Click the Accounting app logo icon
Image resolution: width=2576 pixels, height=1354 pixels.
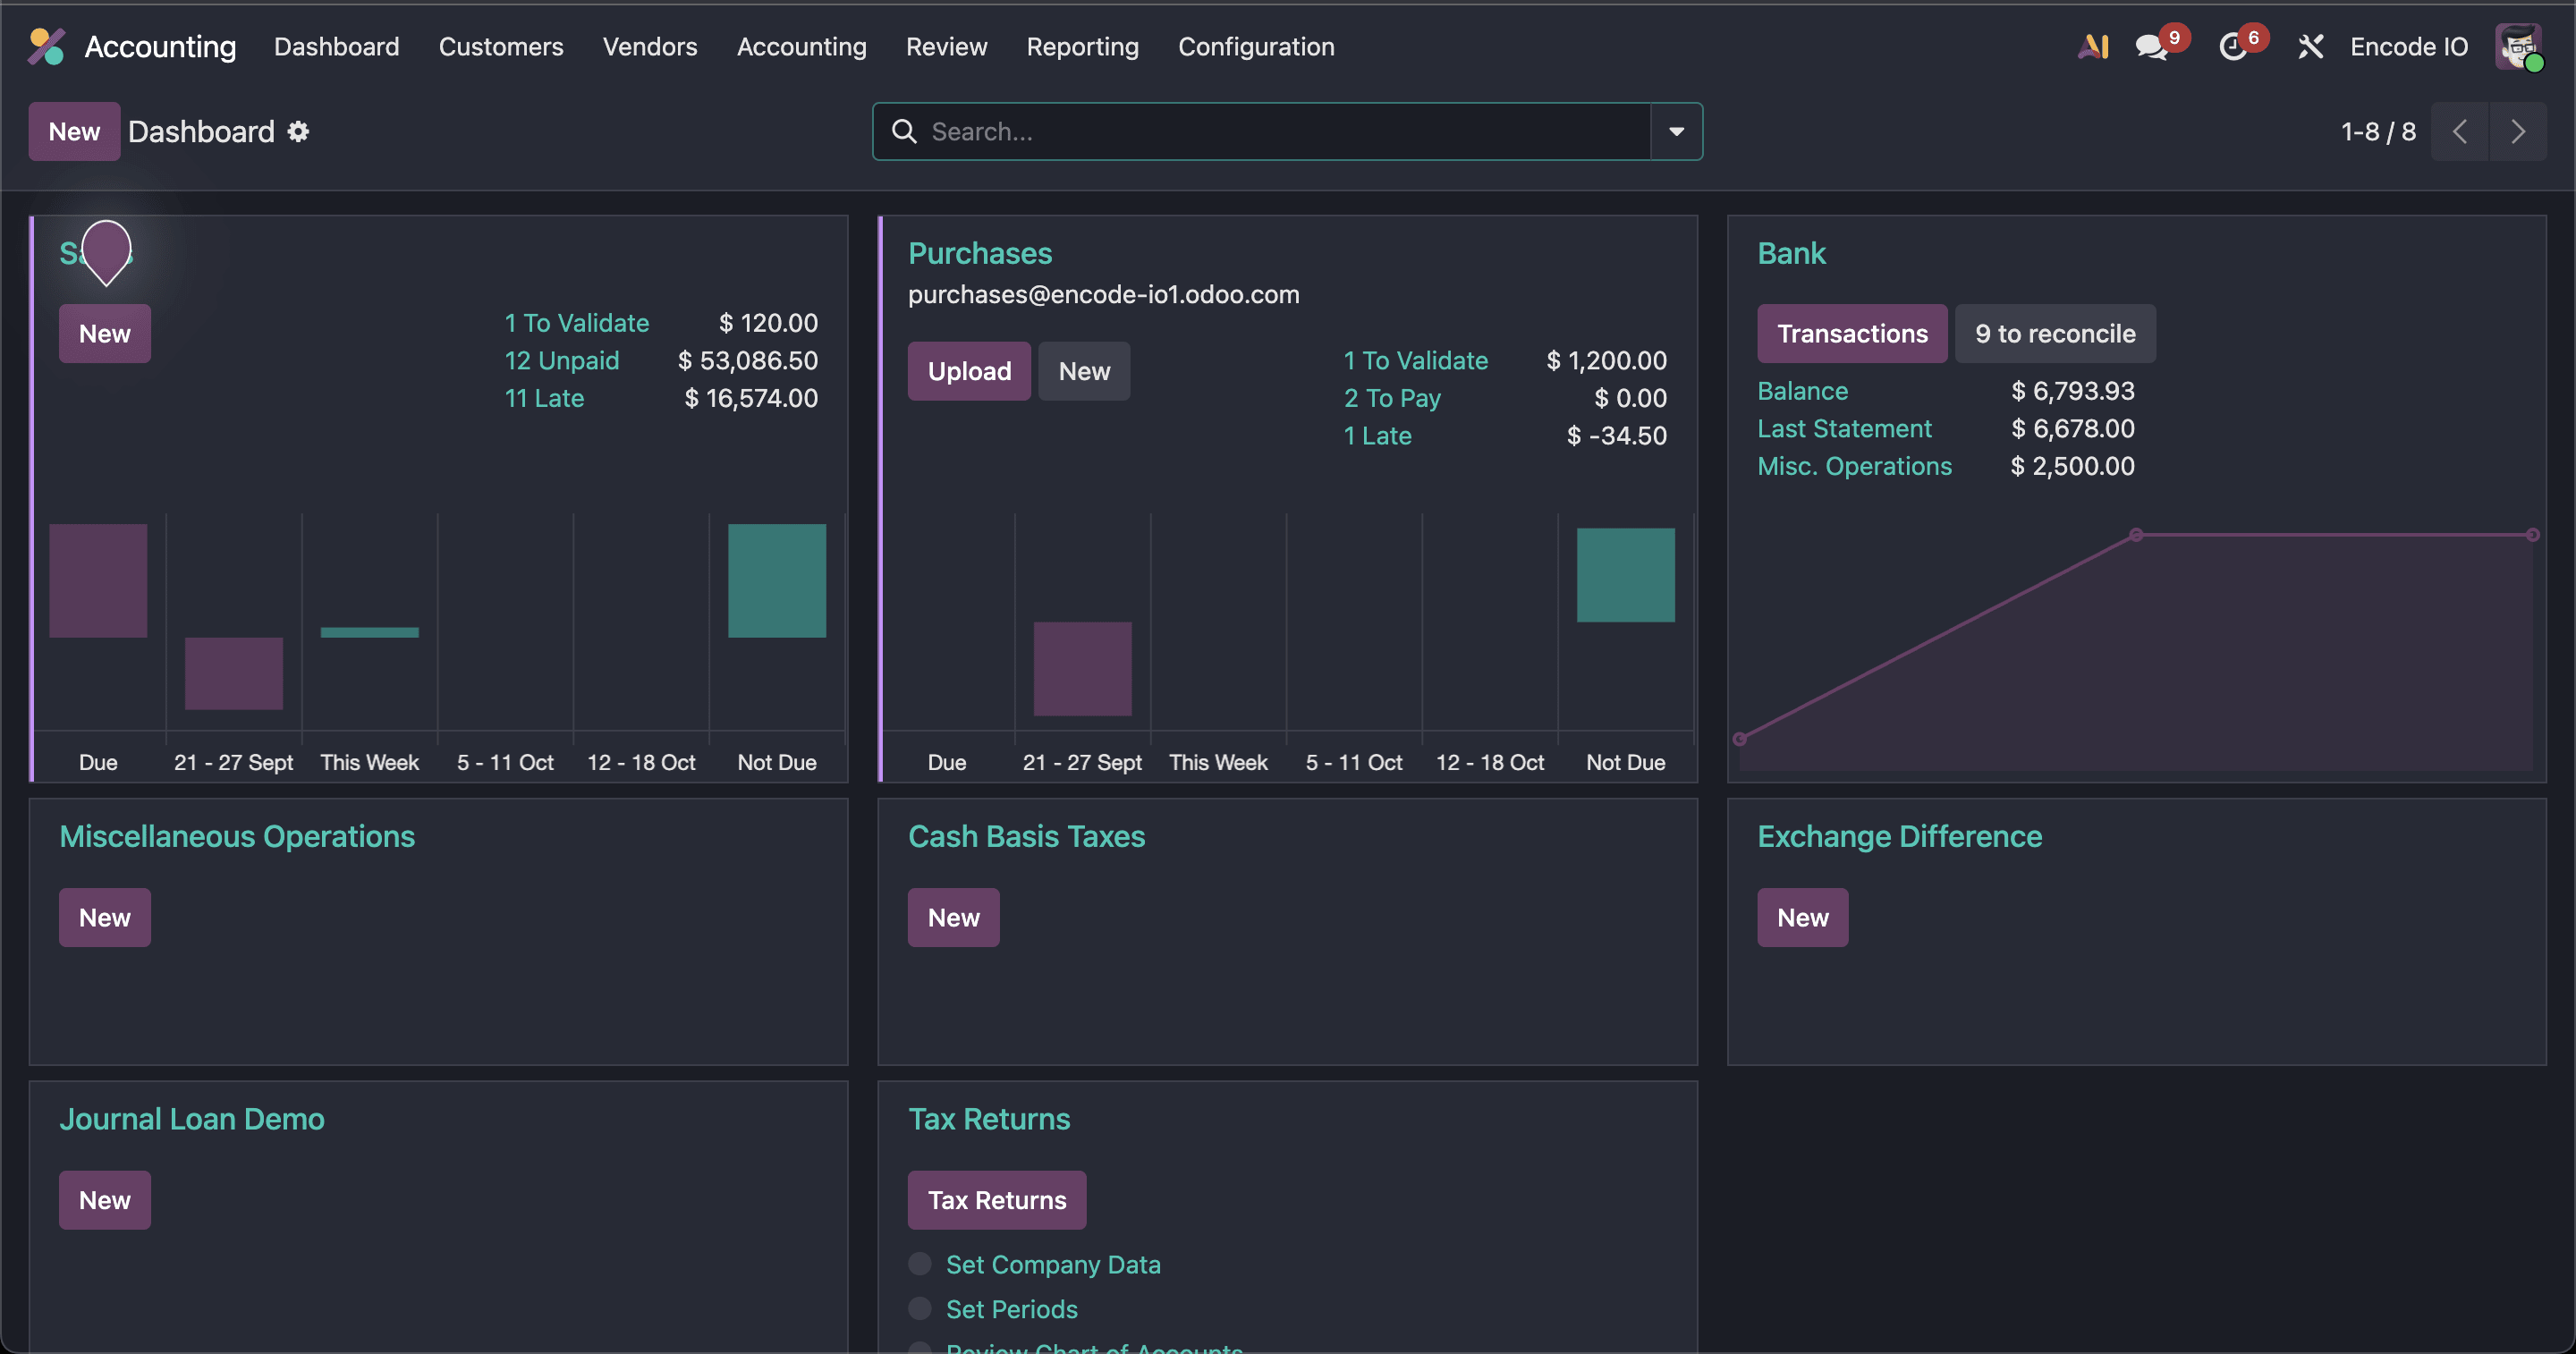point(46,46)
